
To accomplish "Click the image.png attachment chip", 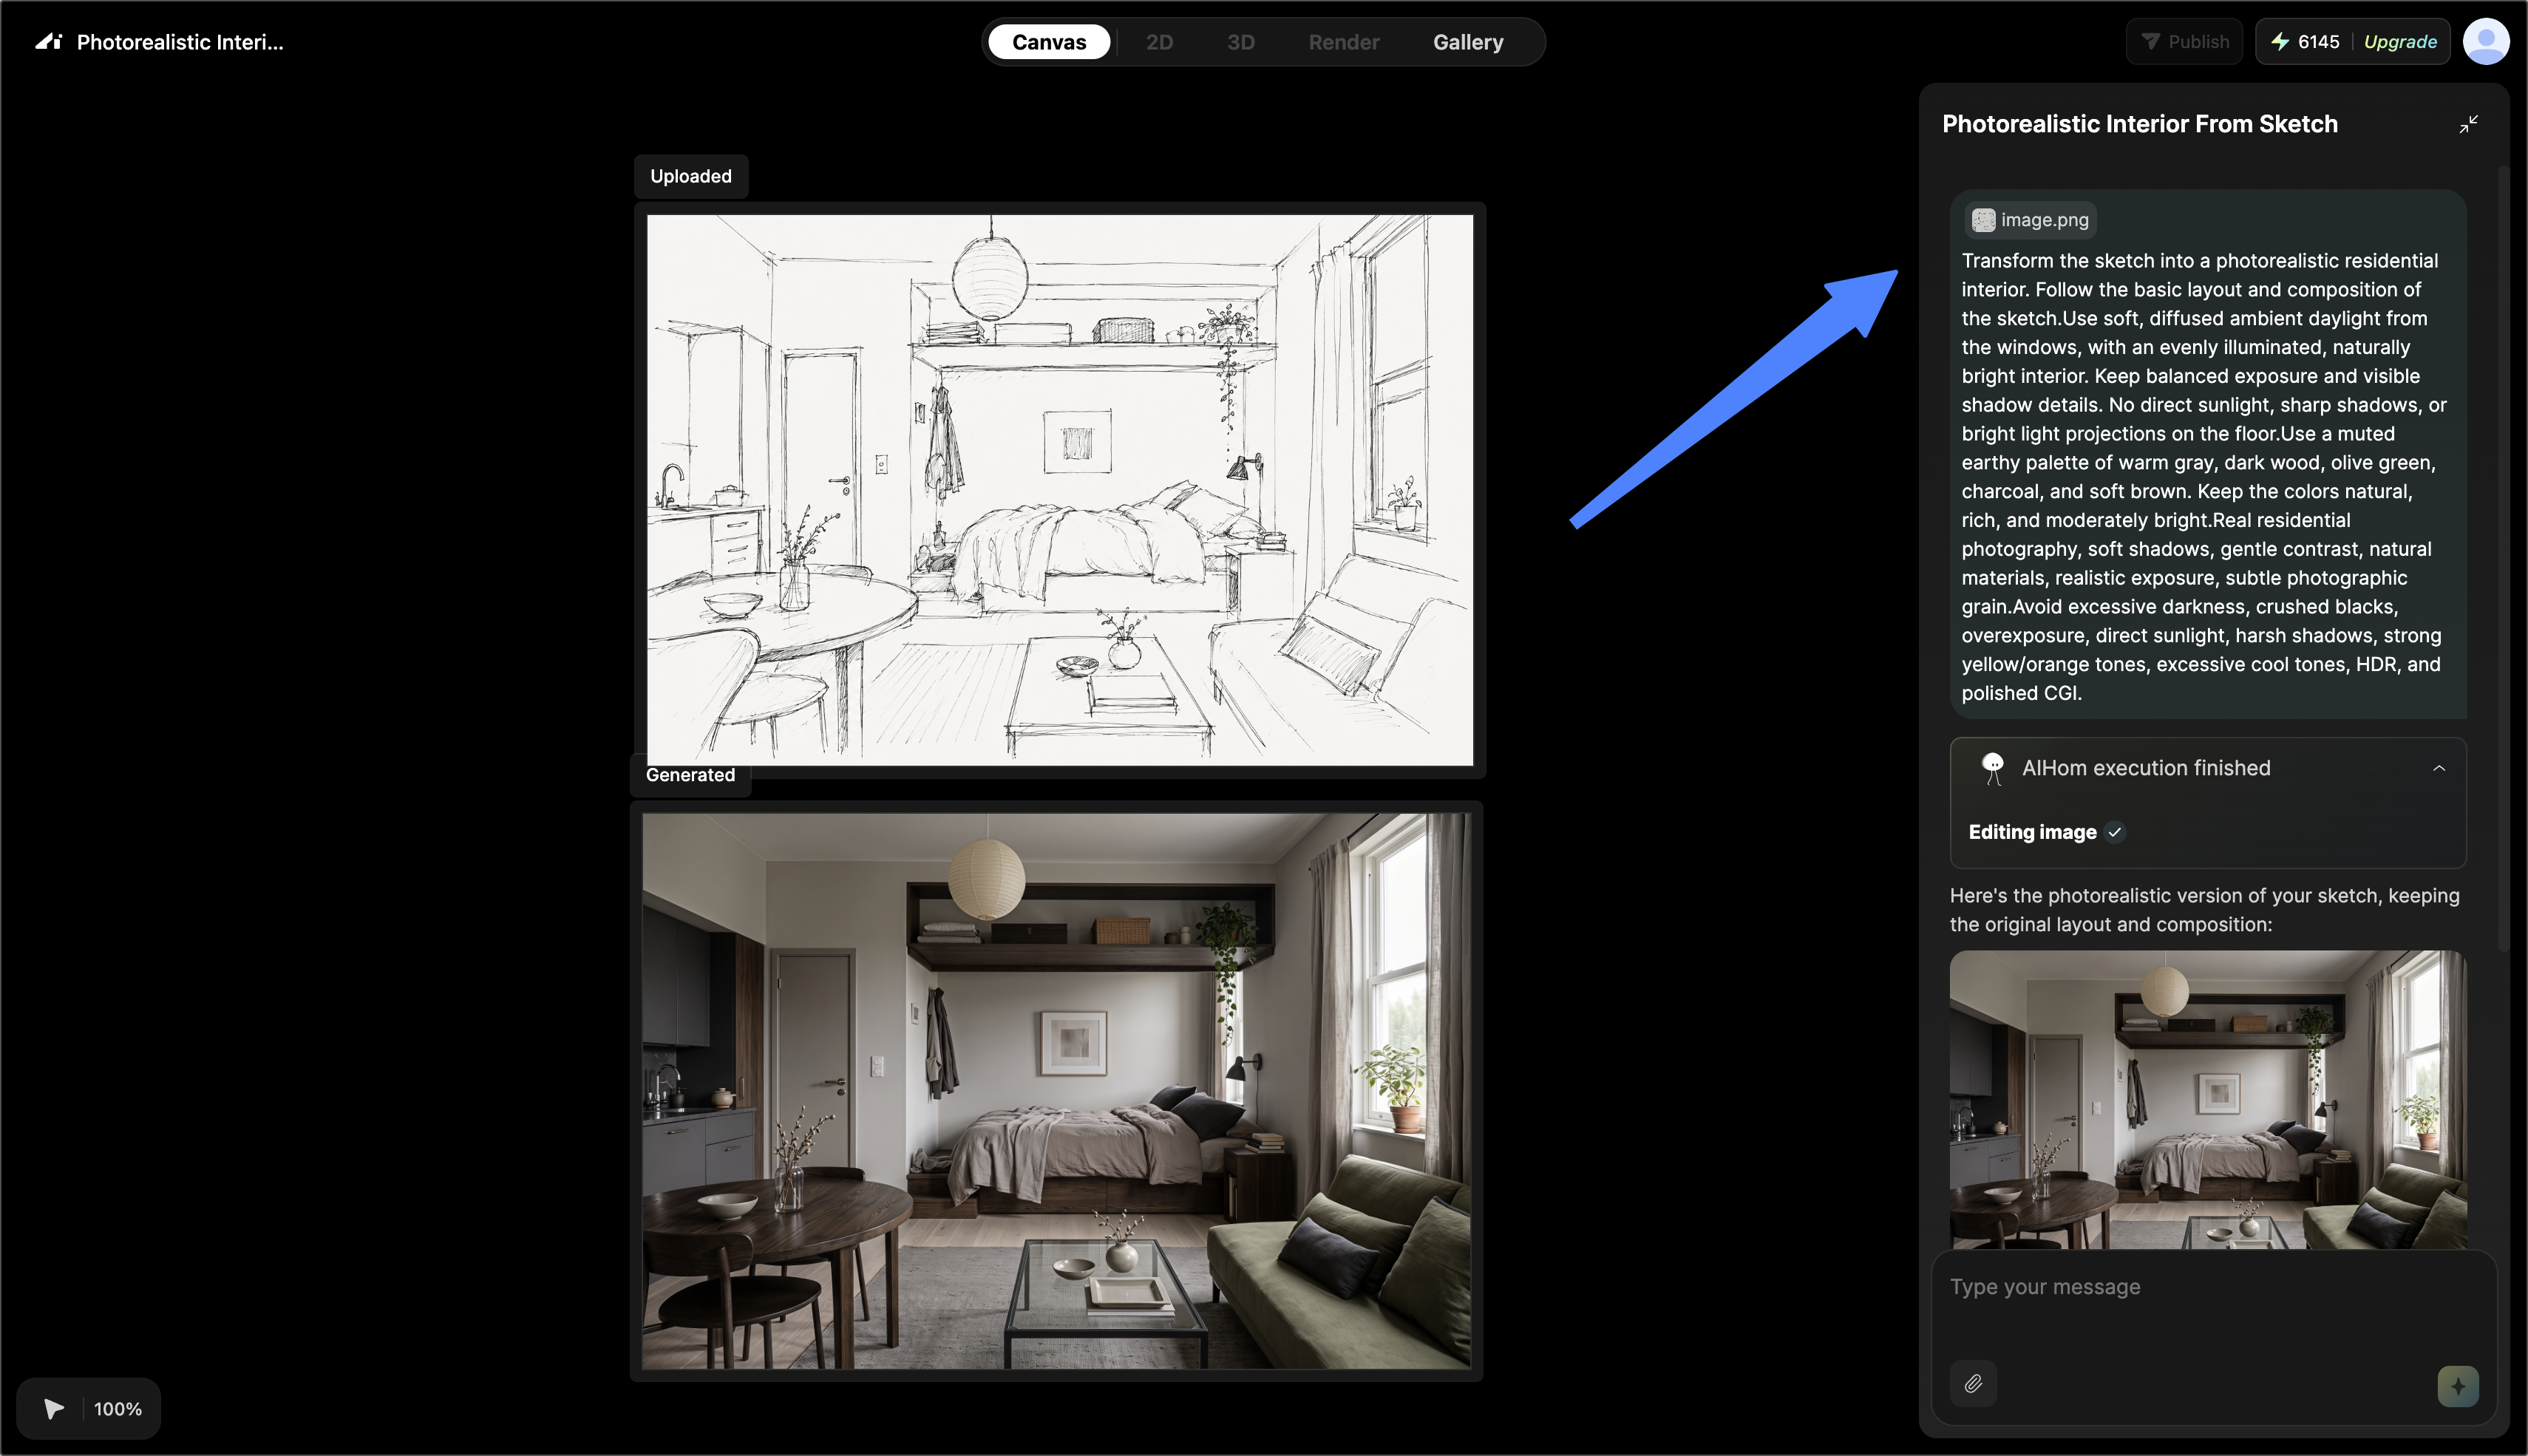I will [2031, 220].
